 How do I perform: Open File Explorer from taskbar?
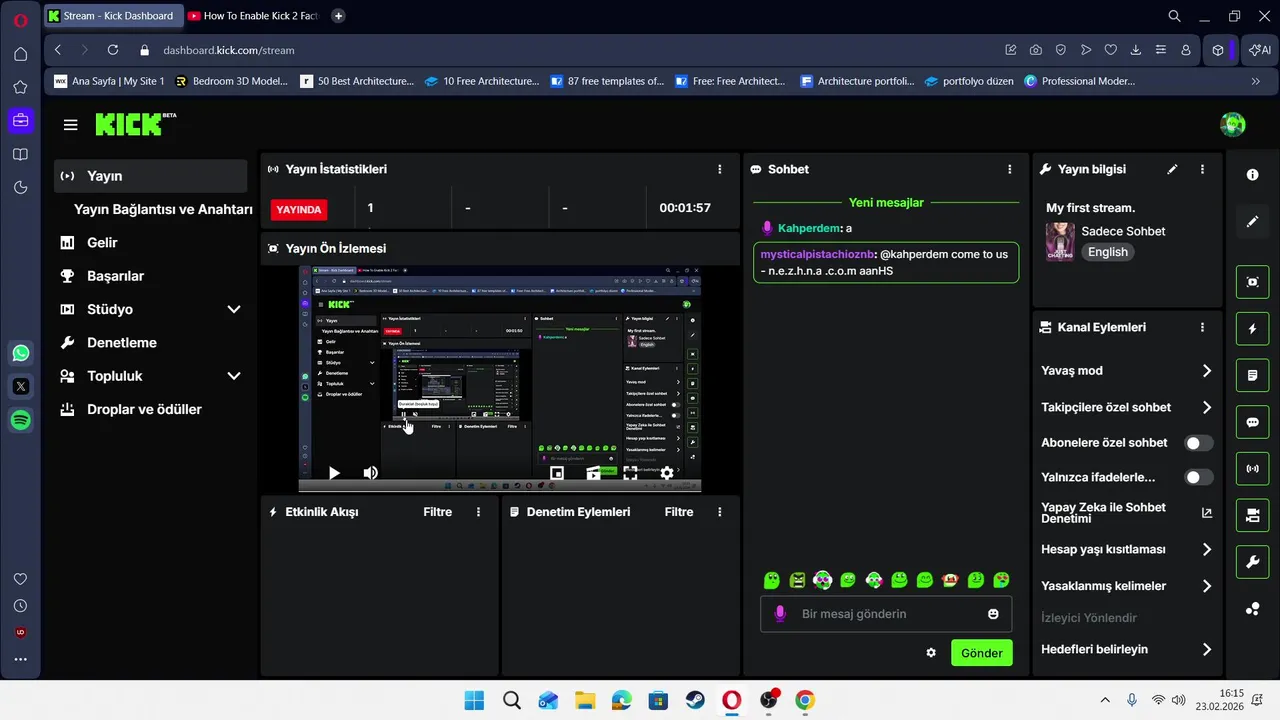click(585, 700)
